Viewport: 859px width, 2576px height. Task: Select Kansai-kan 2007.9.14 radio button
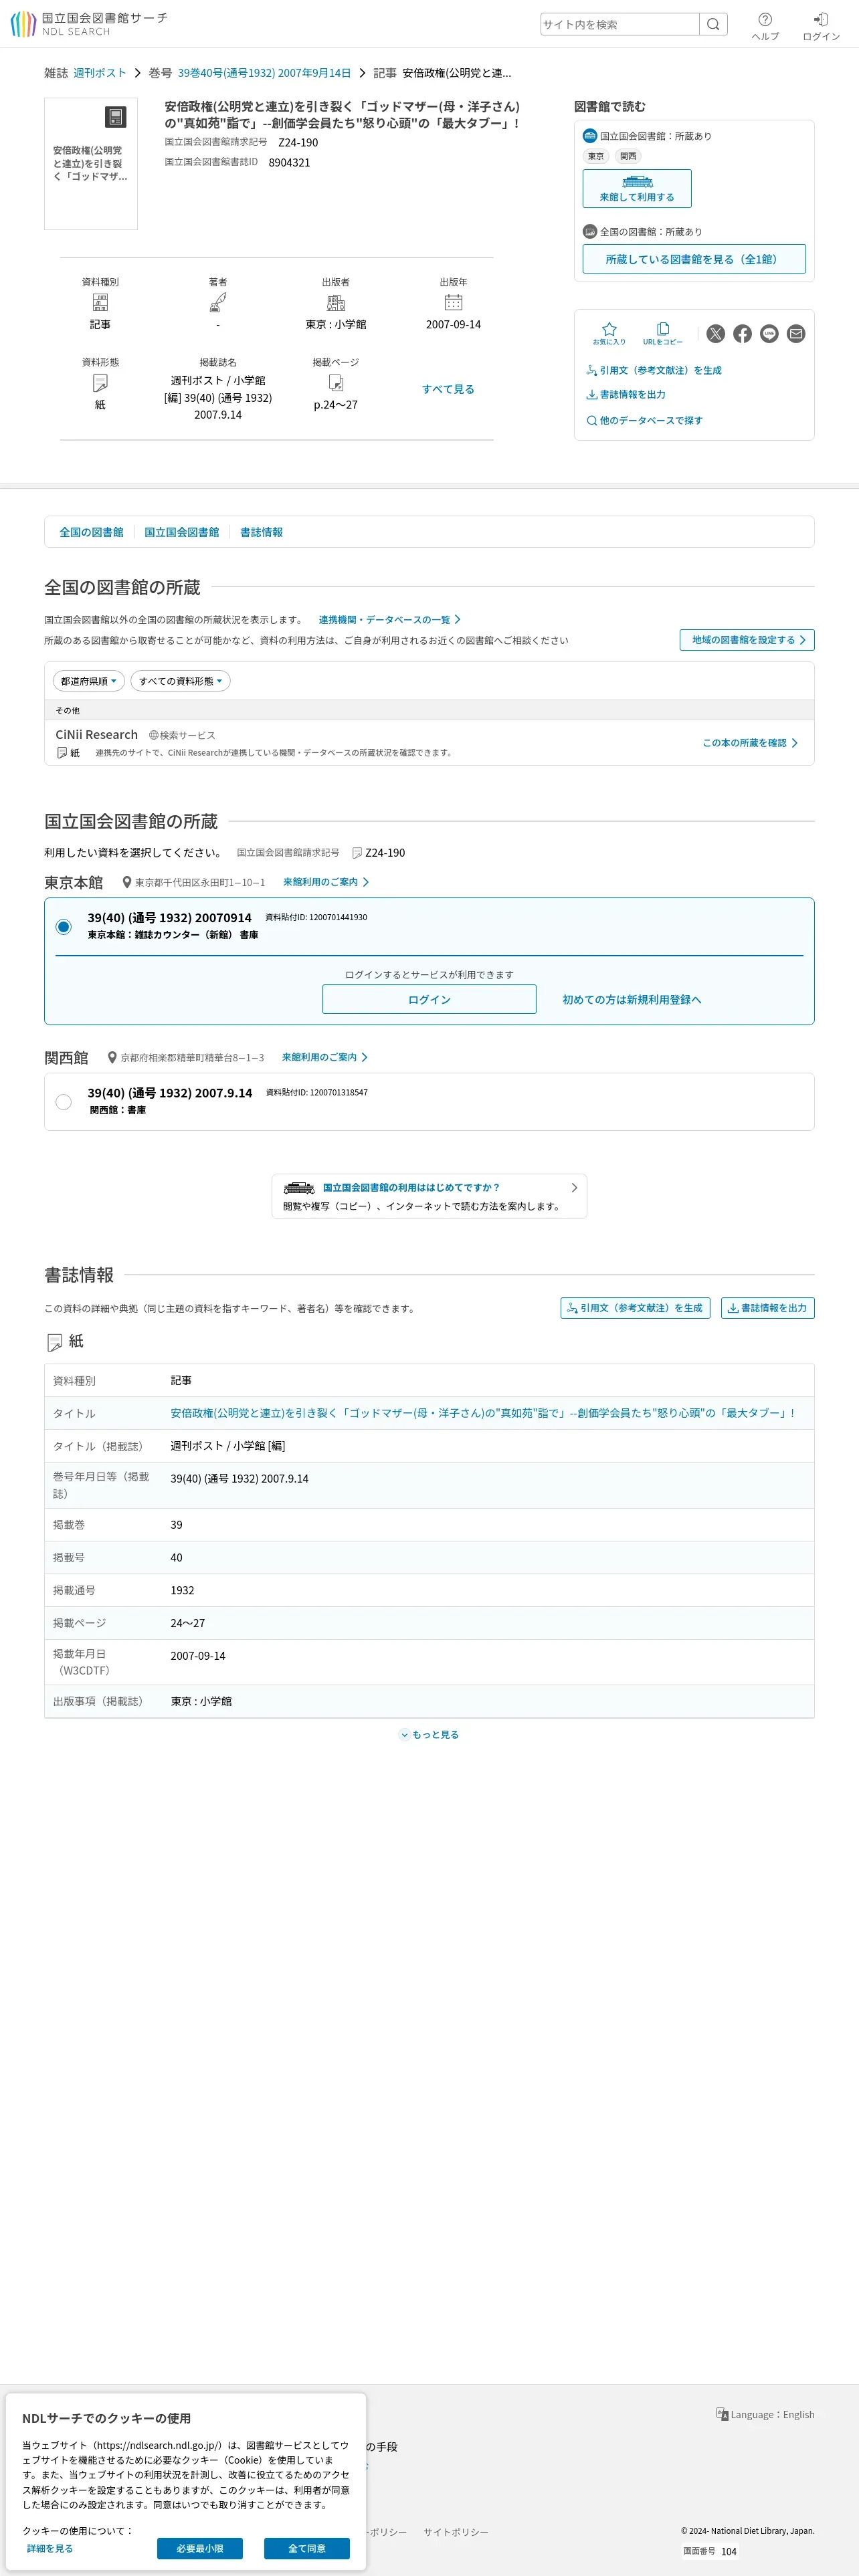(x=64, y=1102)
